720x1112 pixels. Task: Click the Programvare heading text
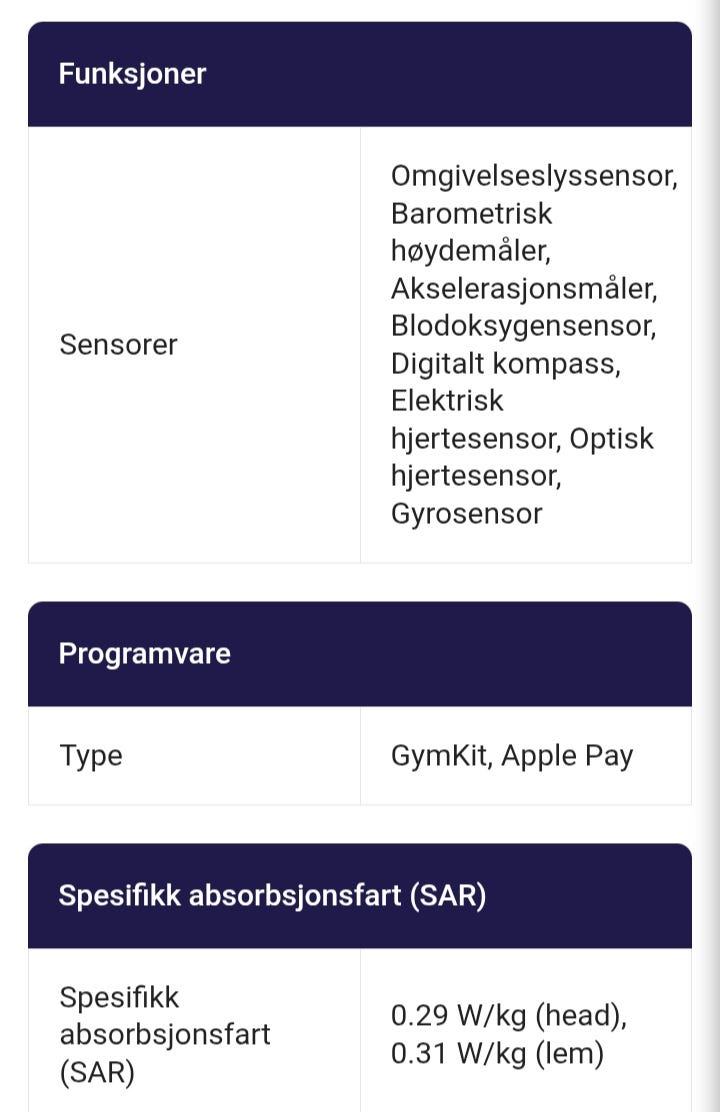(145, 654)
